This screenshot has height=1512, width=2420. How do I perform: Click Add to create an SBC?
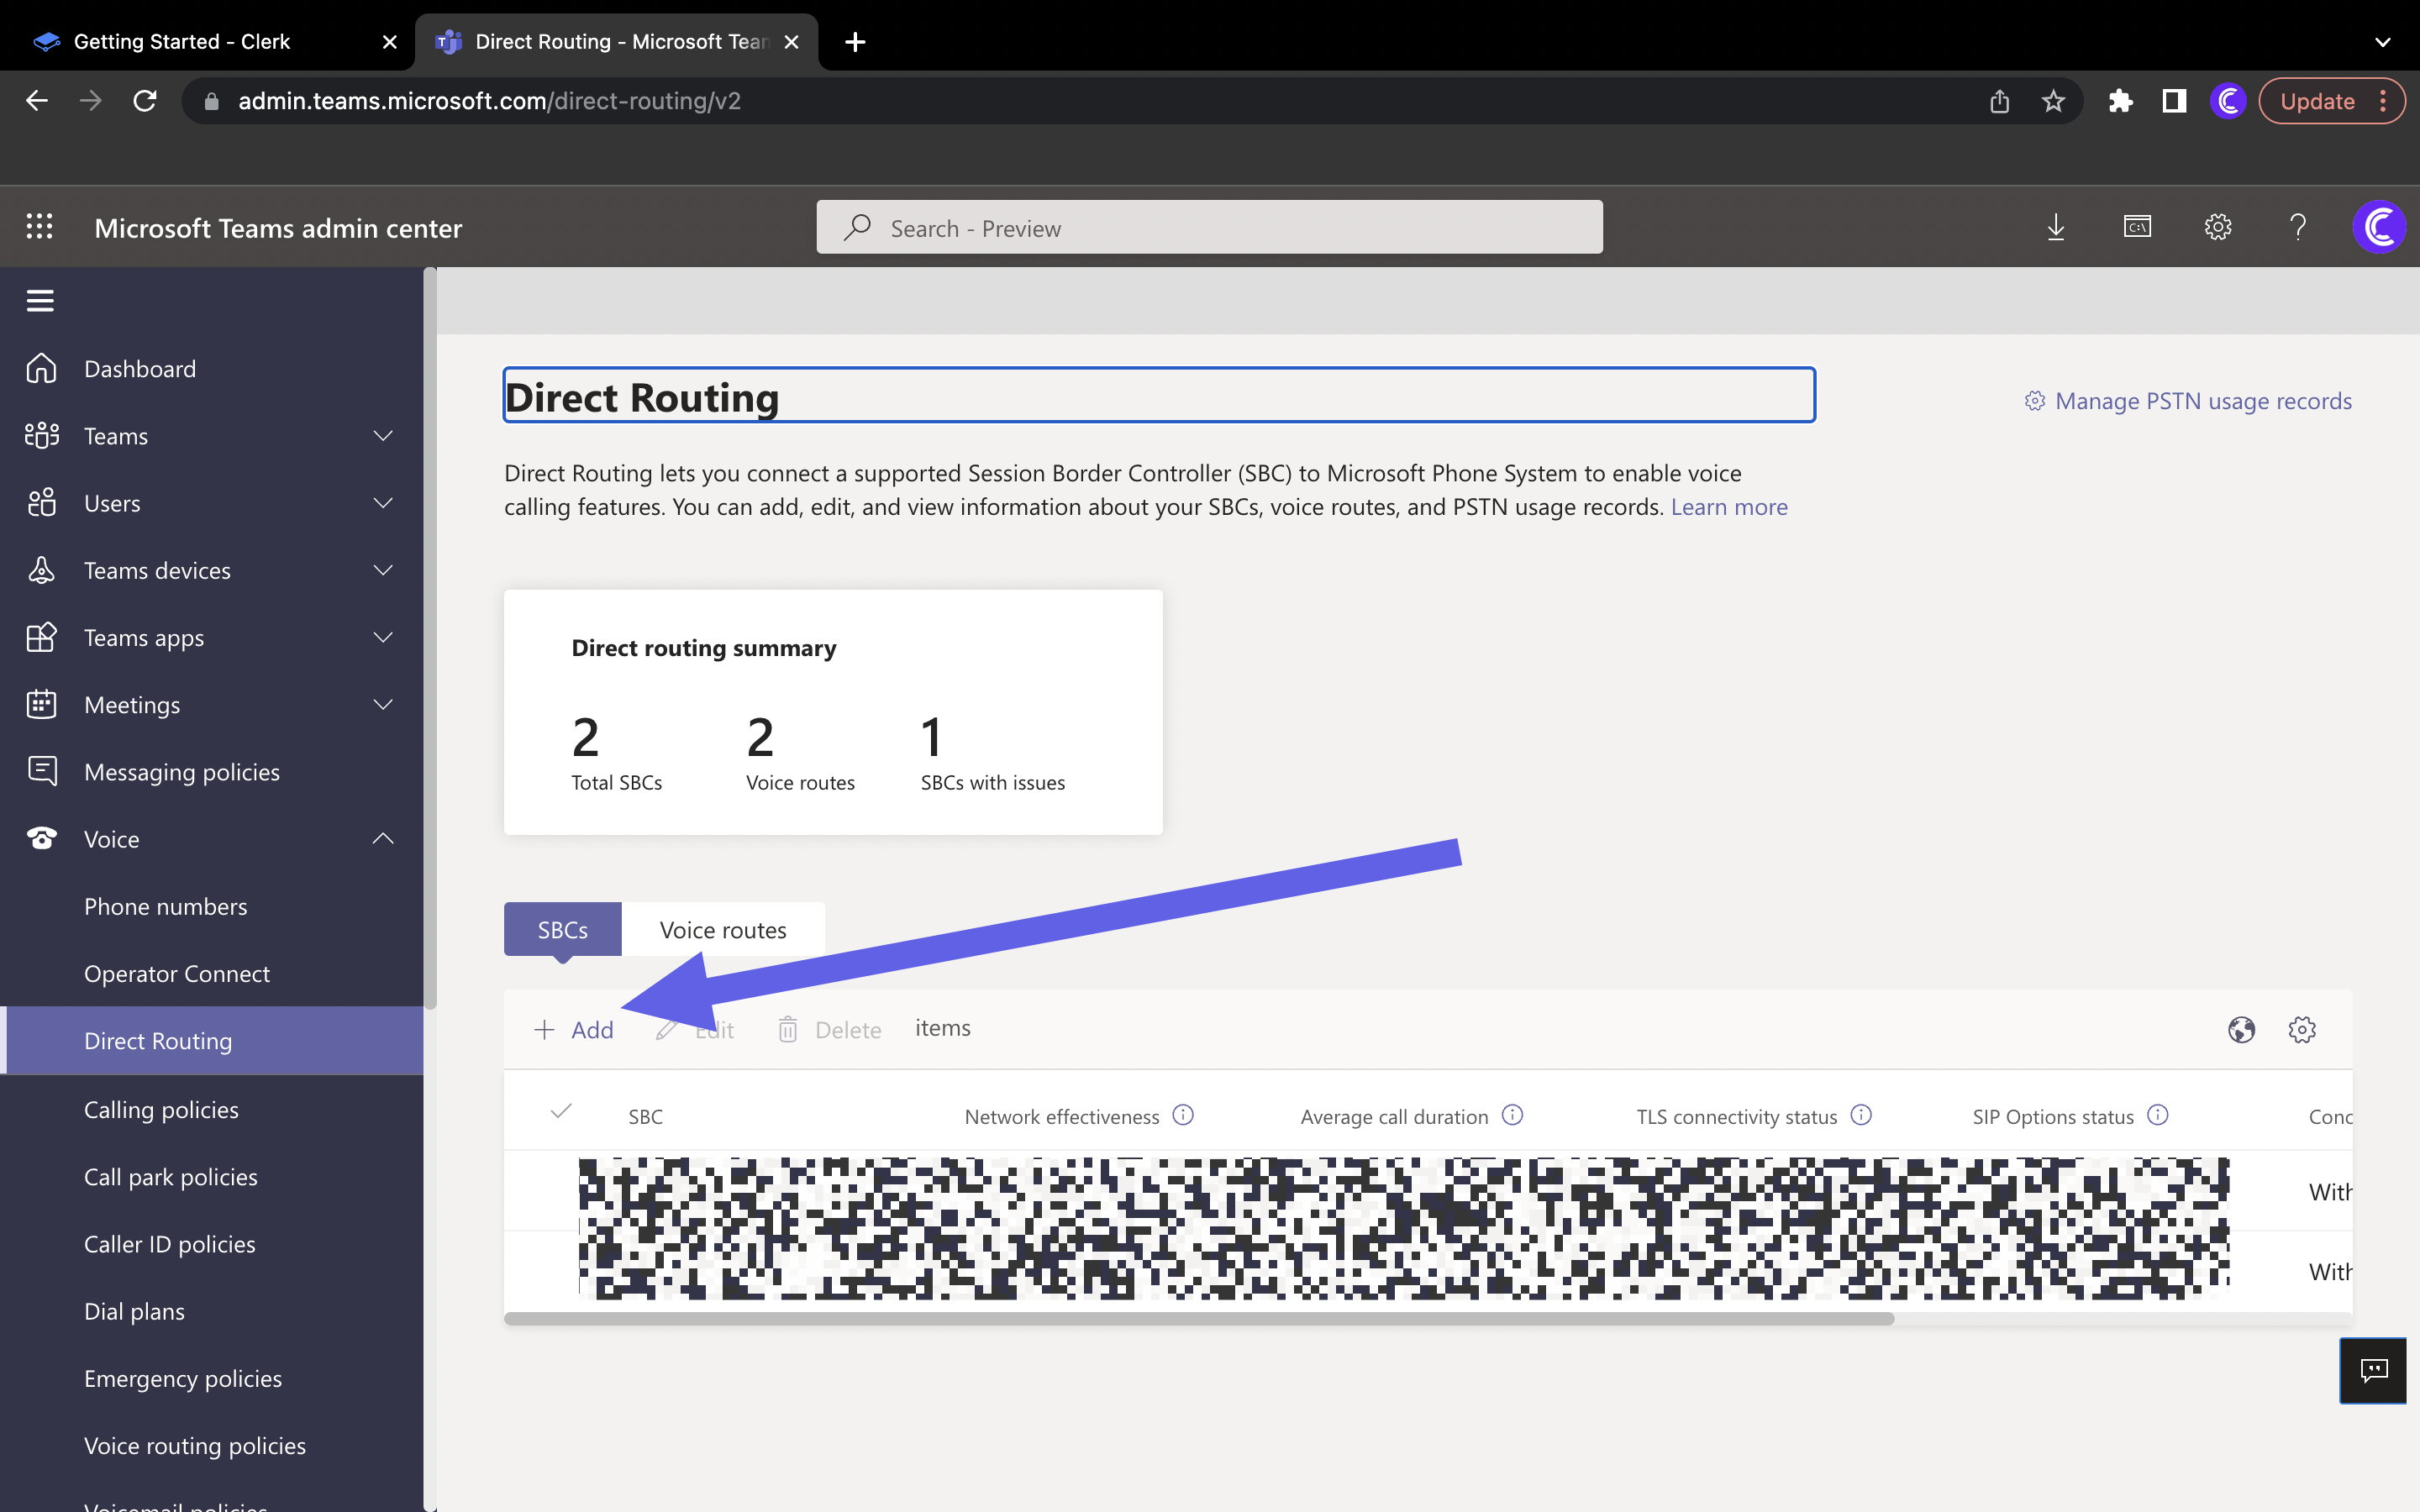[574, 1029]
